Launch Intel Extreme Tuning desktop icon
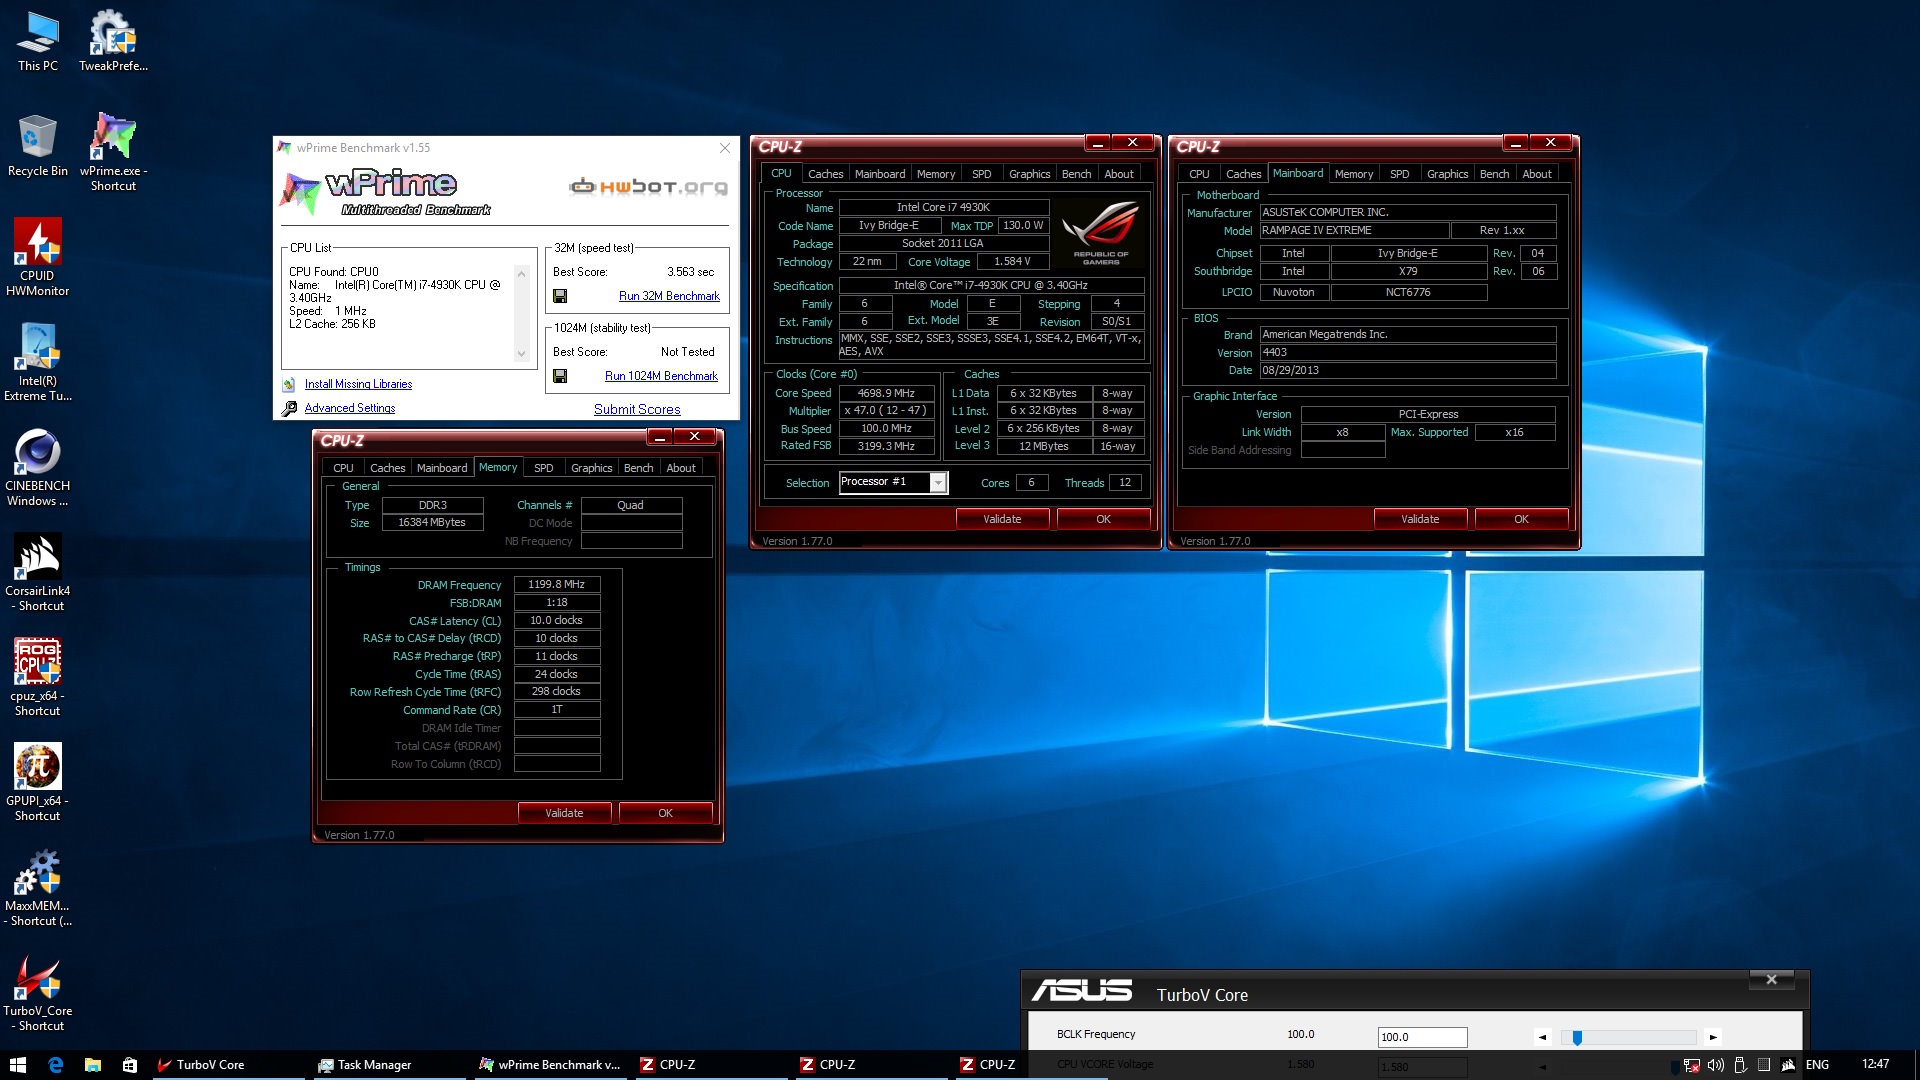This screenshot has height=1080, width=1920. pos(38,362)
